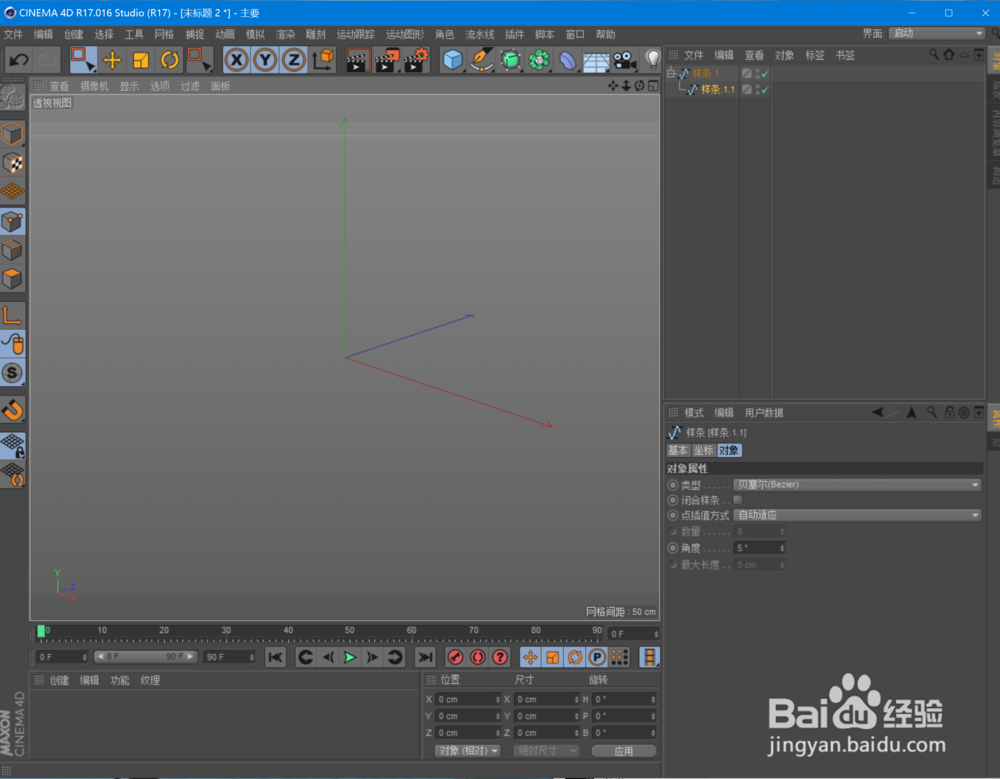Switch to Texture mode checkered cube
The image size is (1000, 779).
[x=12, y=163]
